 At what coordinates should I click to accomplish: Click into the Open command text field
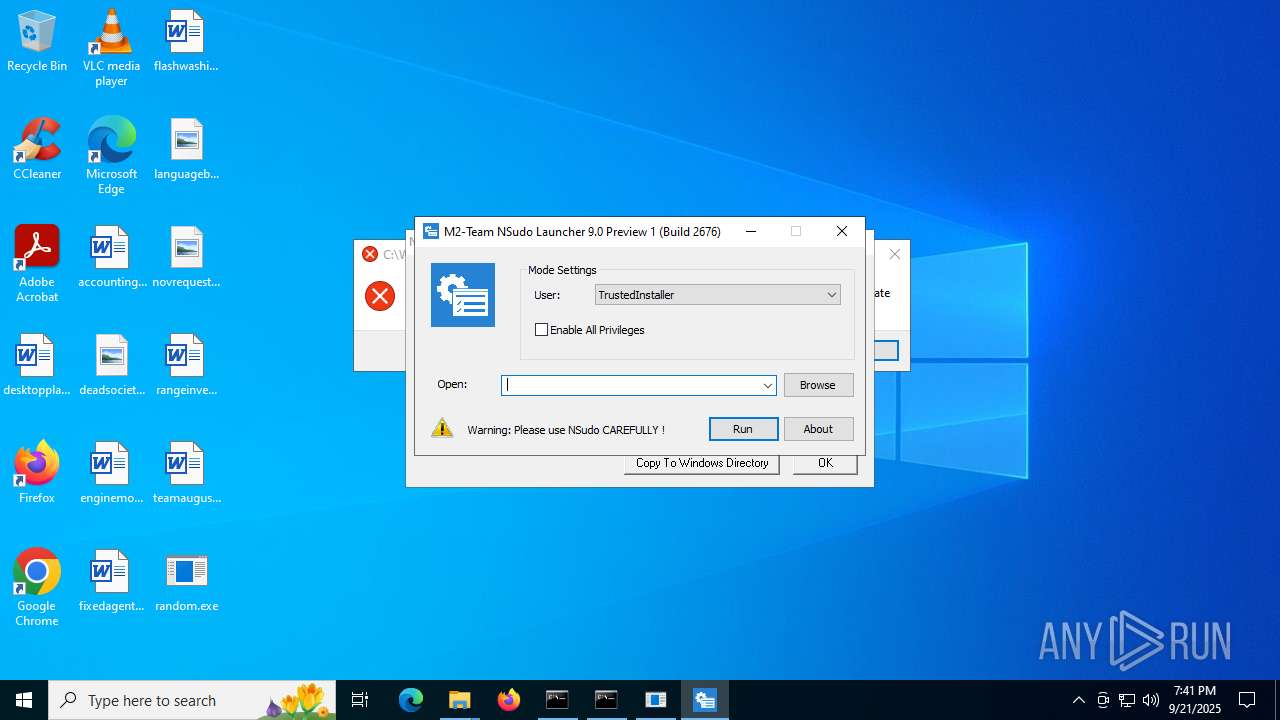(631, 385)
